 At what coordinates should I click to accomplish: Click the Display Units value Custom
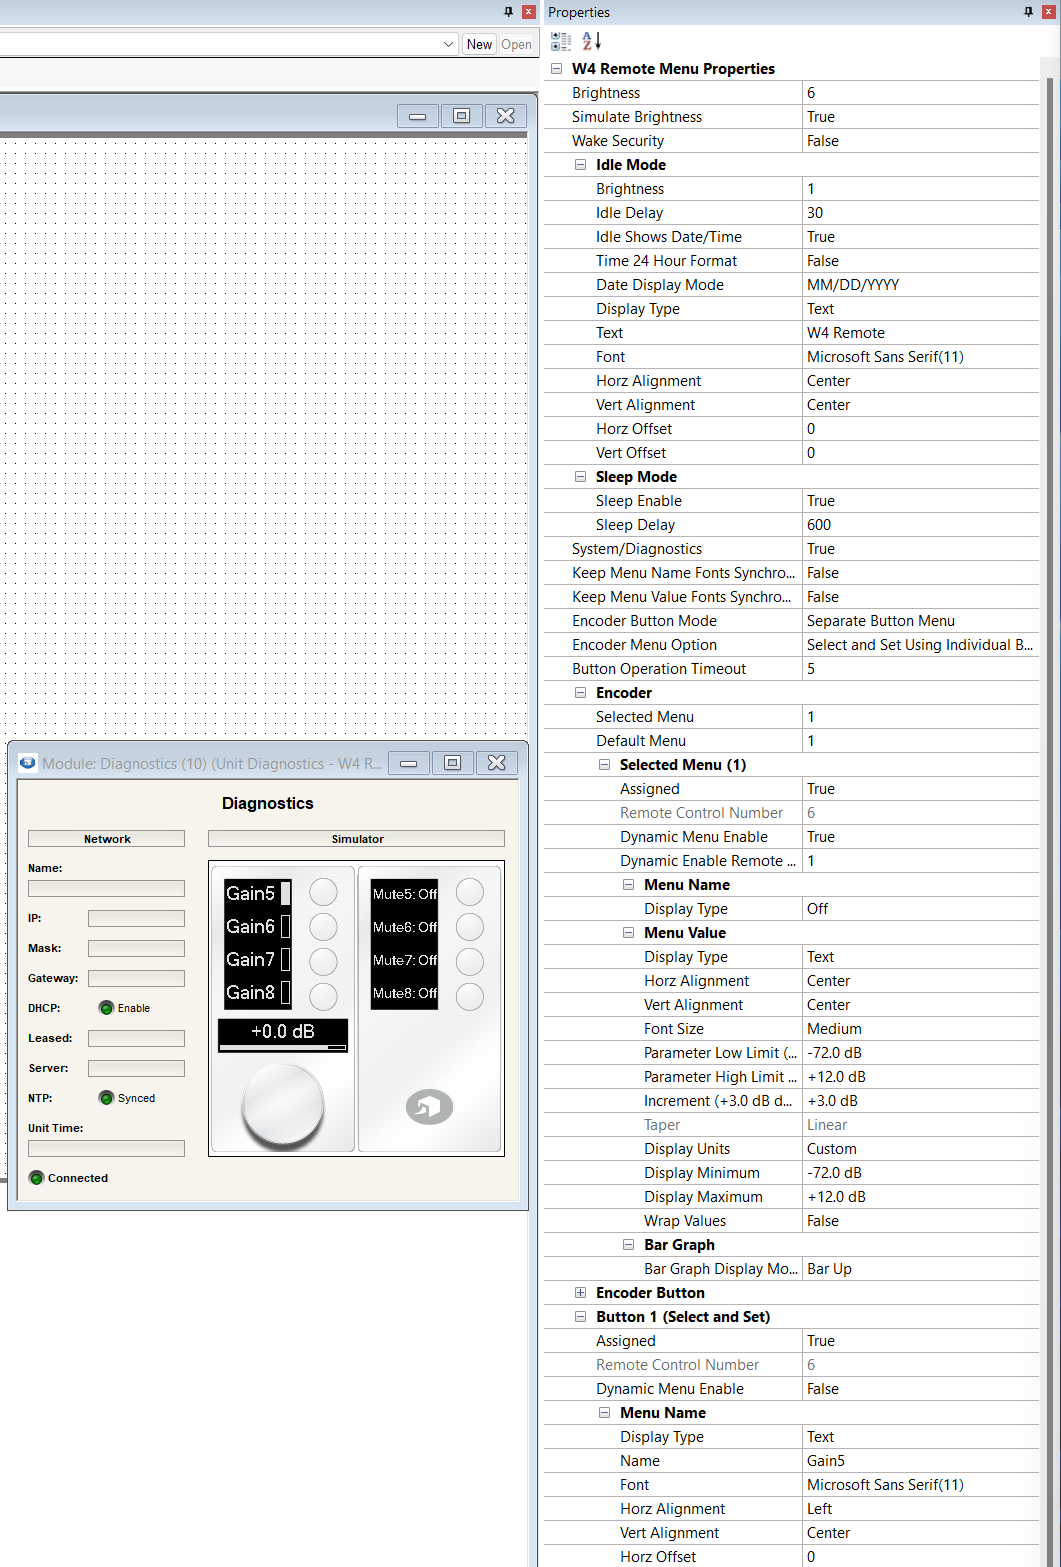(920, 1149)
